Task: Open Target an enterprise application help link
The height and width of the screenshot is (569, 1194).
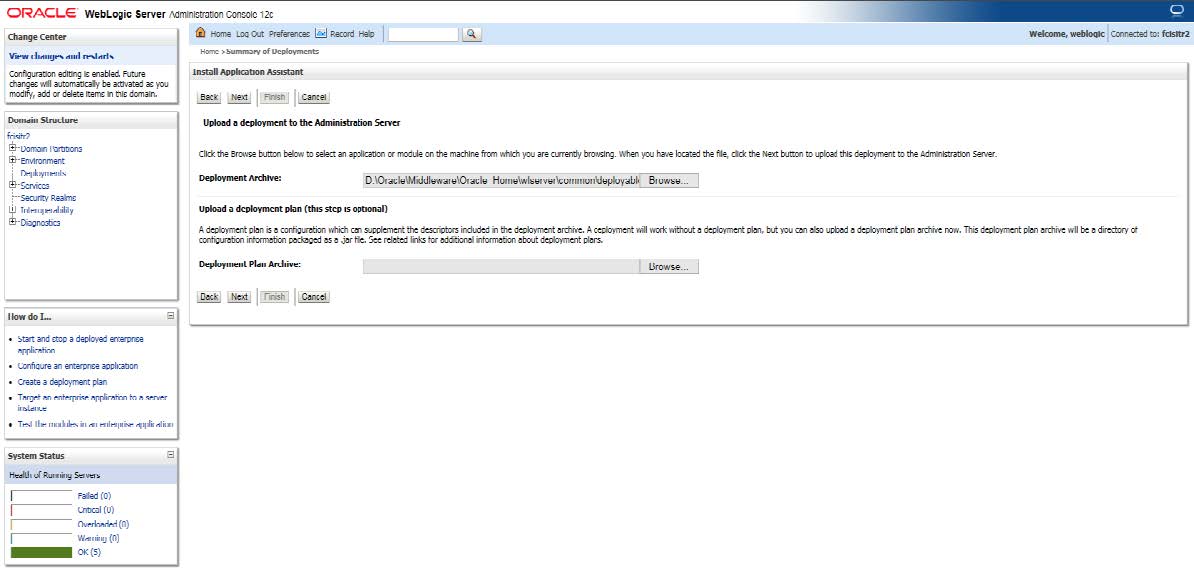Action: [x=92, y=403]
